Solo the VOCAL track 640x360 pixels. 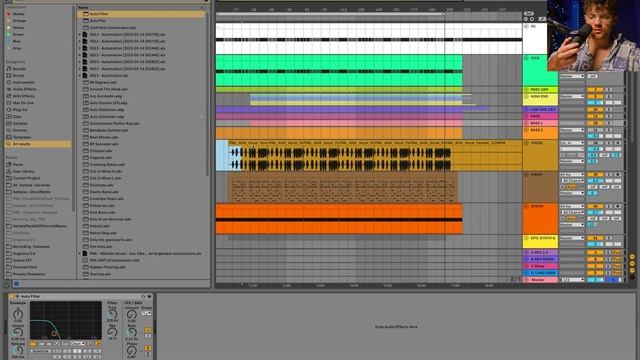[609, 143]
